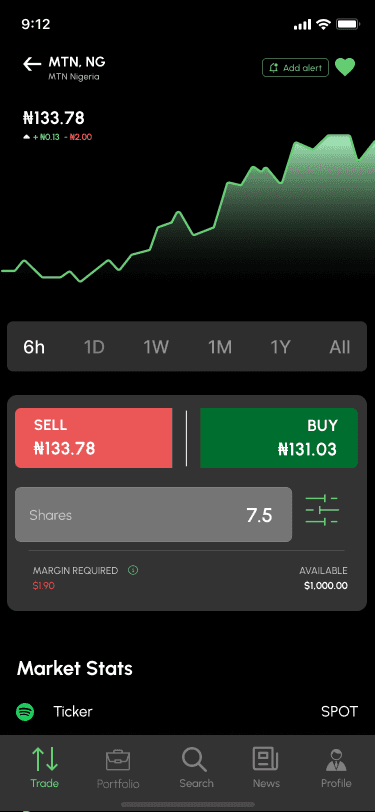Open the News tab icon
375x812 pixels.
[266, 767]
